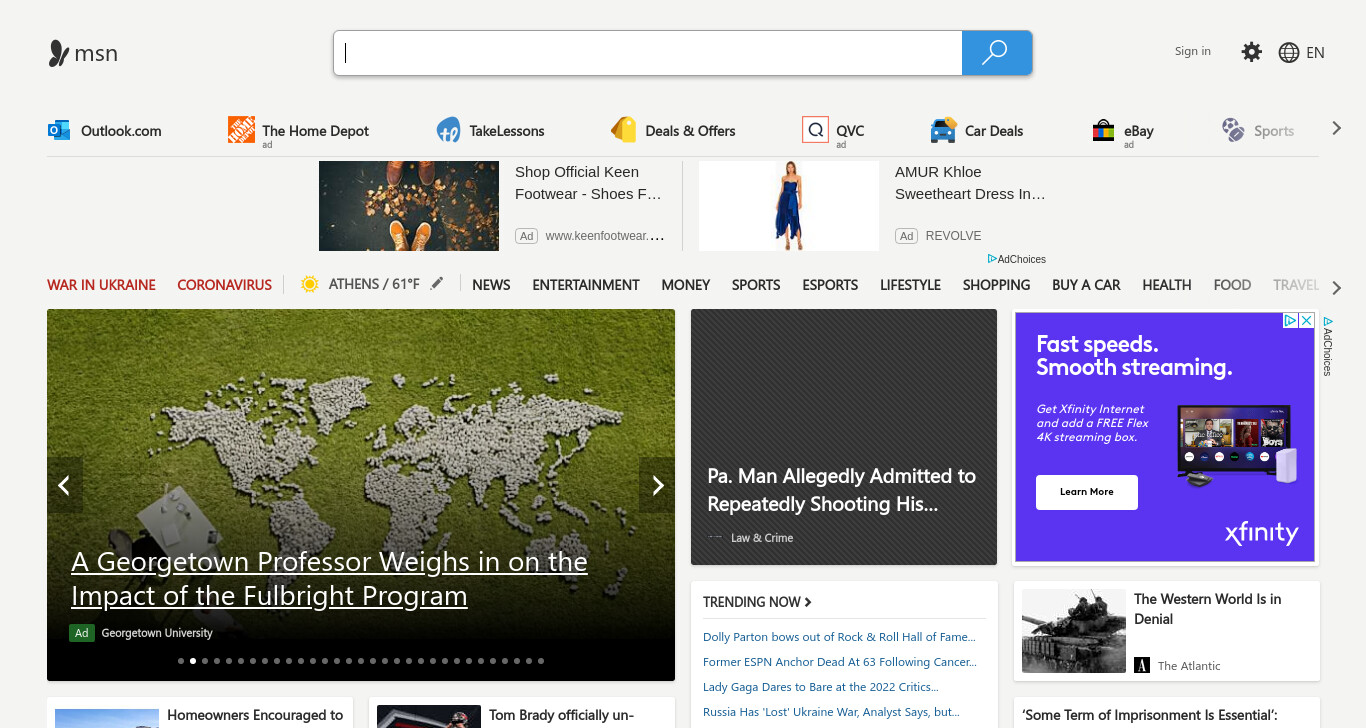Open The Western World Is in Denial
The image size is (1366, 728).
(x=1207, y=609)
